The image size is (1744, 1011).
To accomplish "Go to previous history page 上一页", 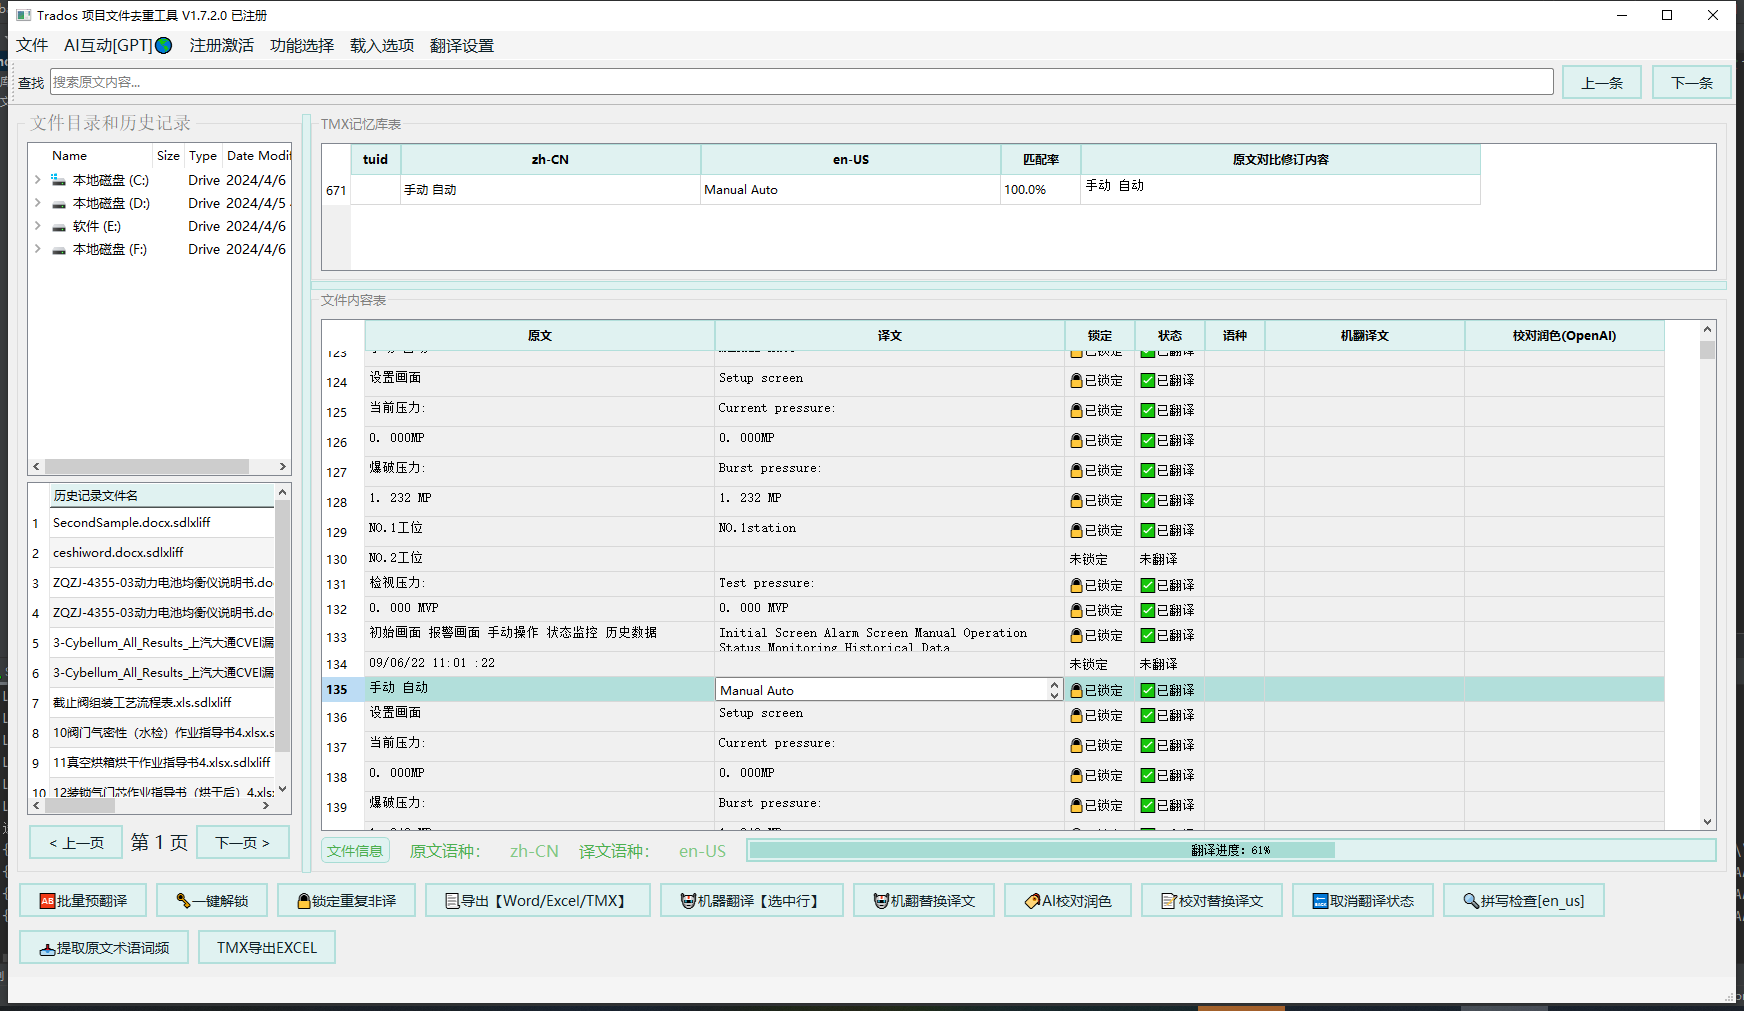I will tap(76, 843).
